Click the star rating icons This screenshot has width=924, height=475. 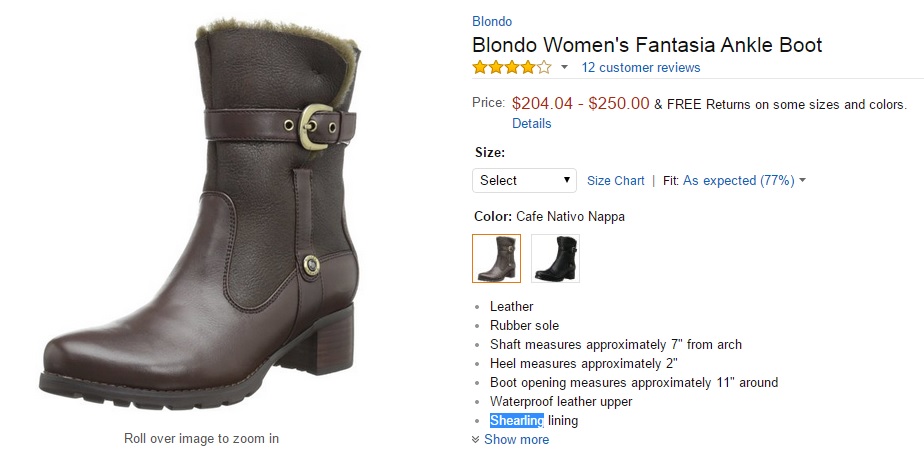(511, 68)
